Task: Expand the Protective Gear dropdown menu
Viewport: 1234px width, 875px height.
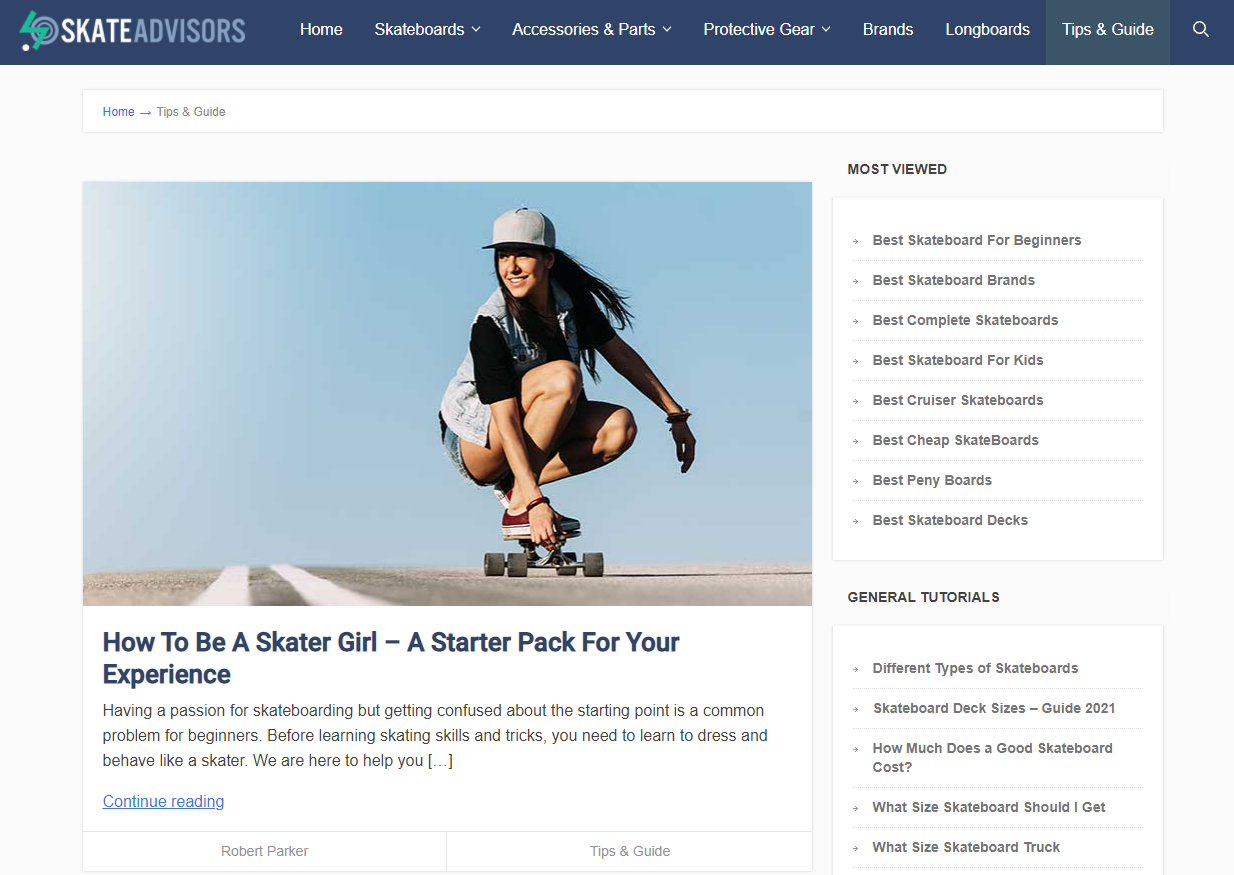Action: click(x=767, y=29)
